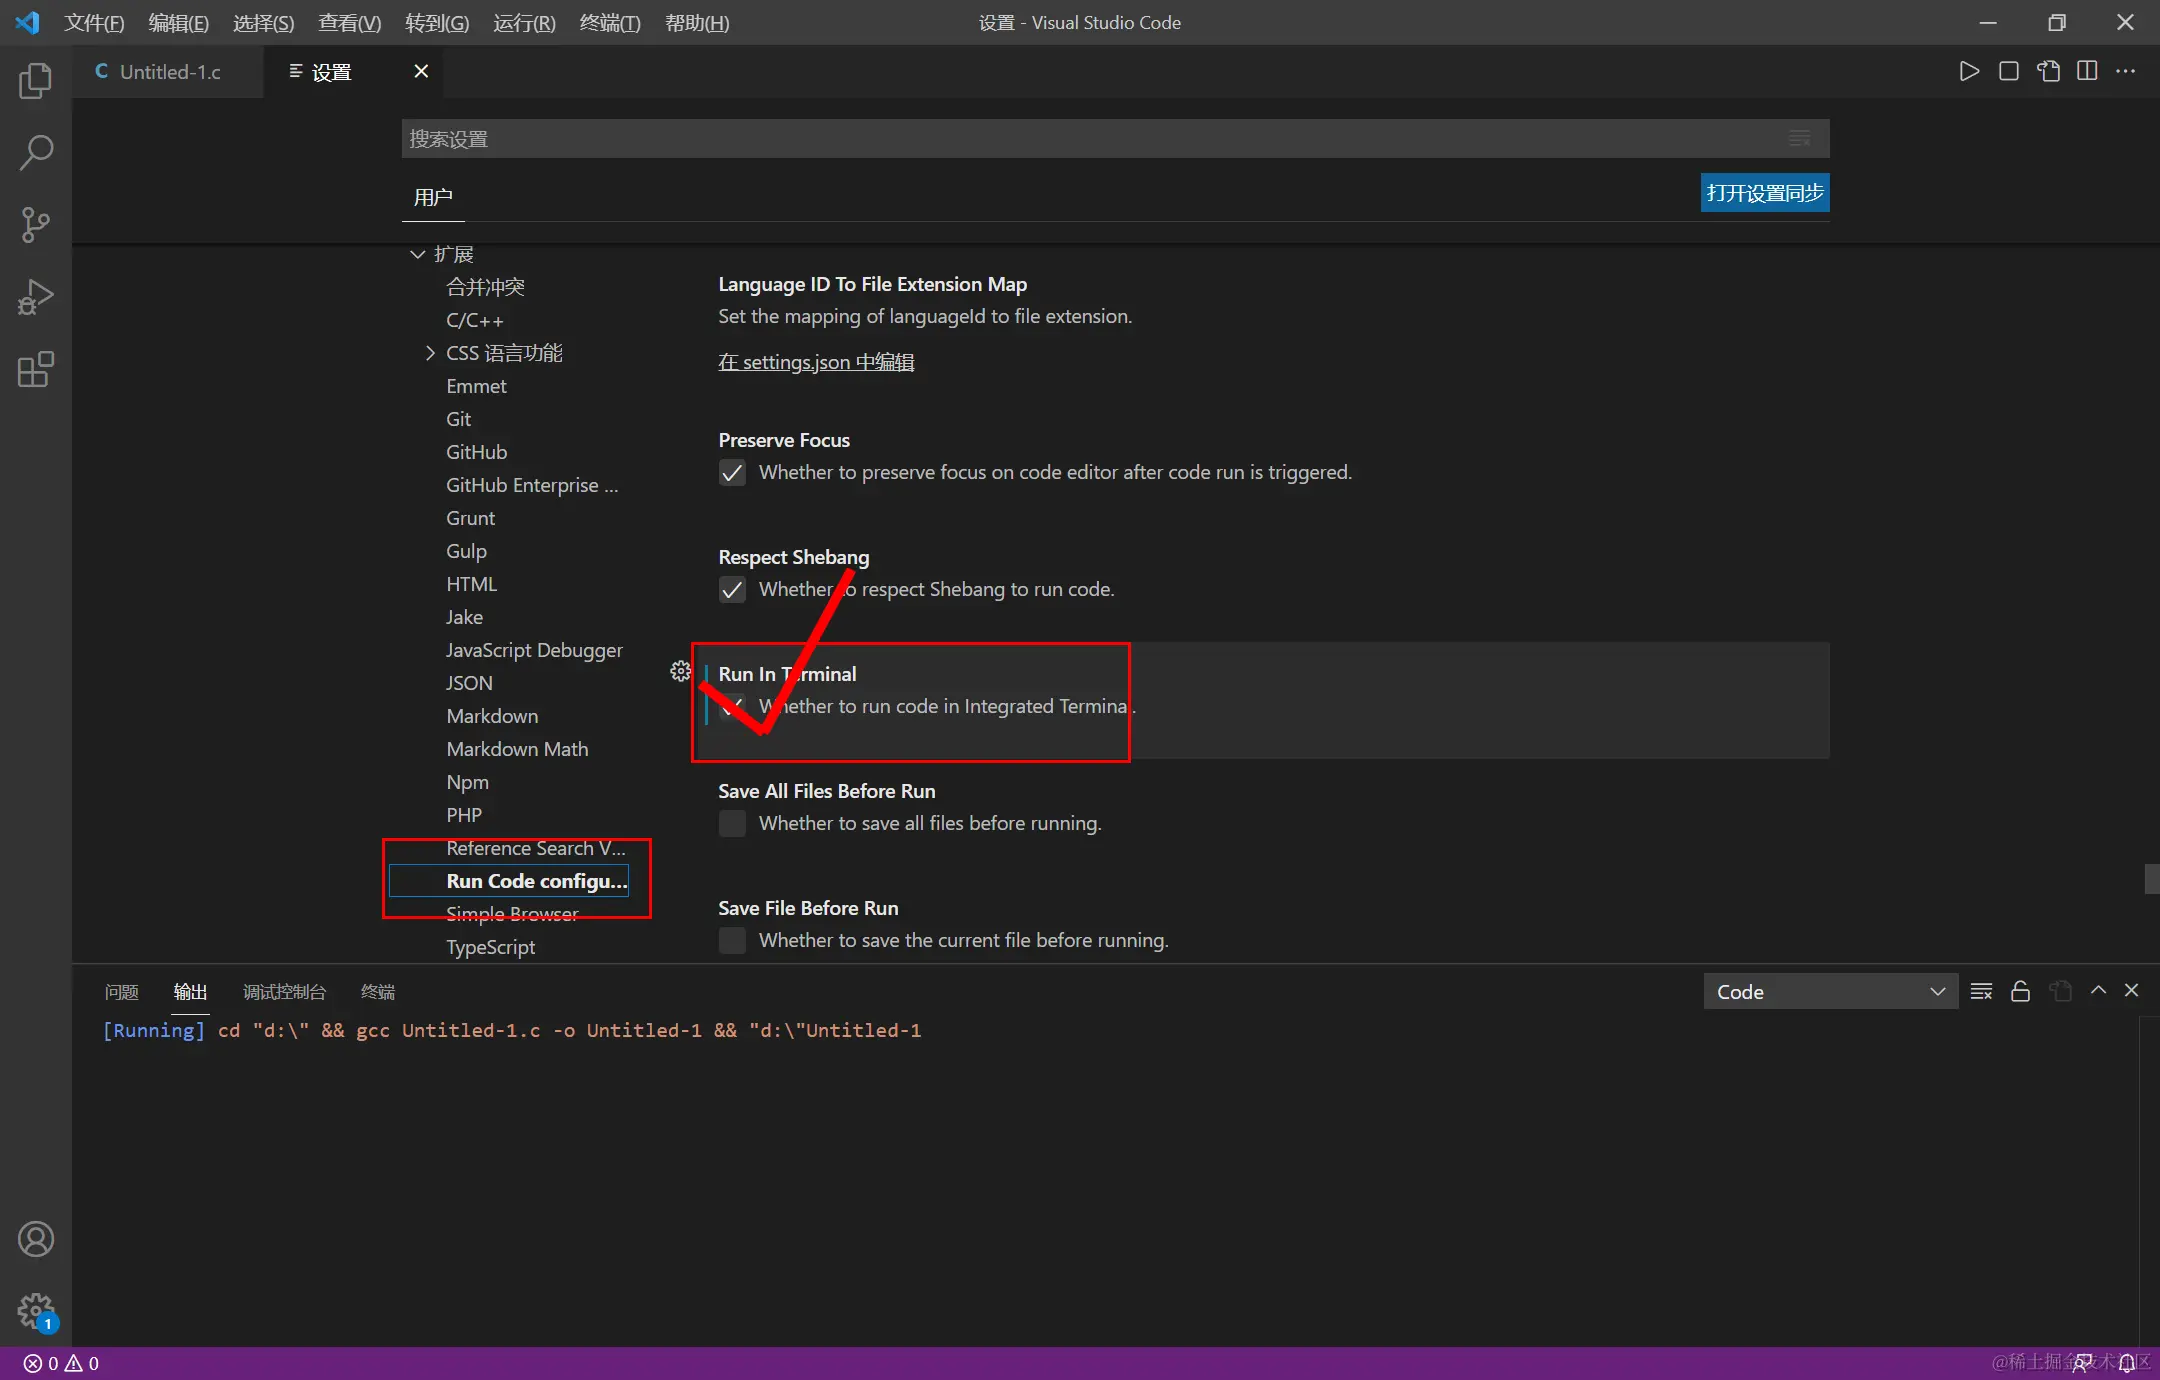Enable Save All Files Before Run

click(x=732, y=824)
